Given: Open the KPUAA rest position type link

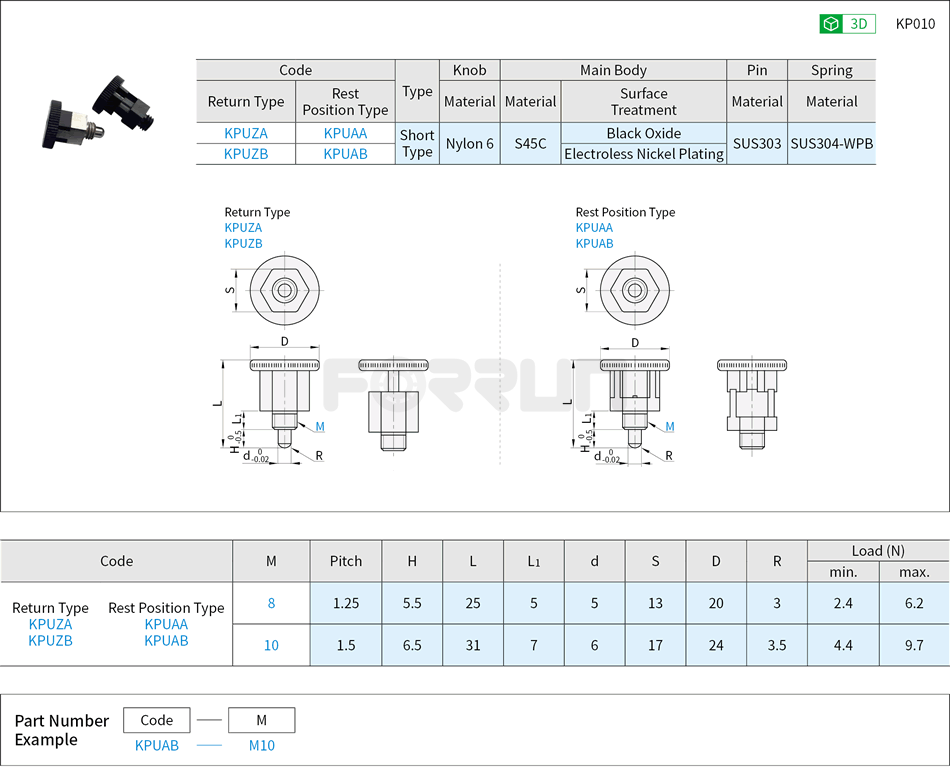Looking at the screenshot, I should coord(345,133).
